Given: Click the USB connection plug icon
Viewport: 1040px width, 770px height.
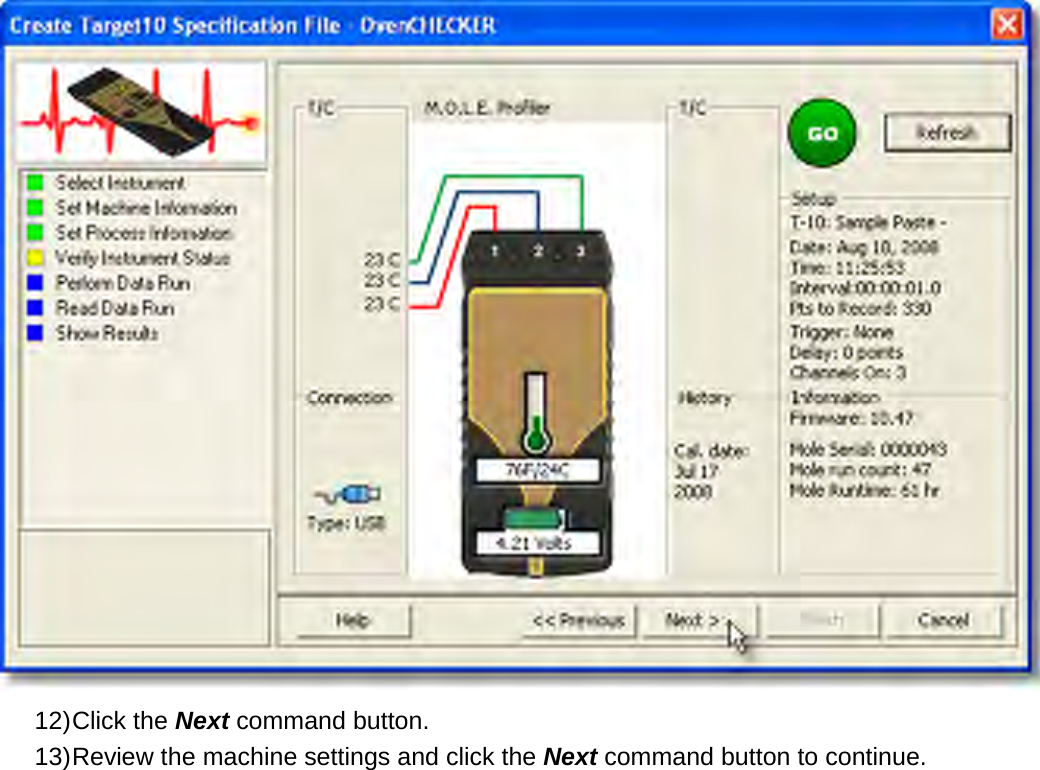Looking at the screenshot, I should click(x=348, y=494).
